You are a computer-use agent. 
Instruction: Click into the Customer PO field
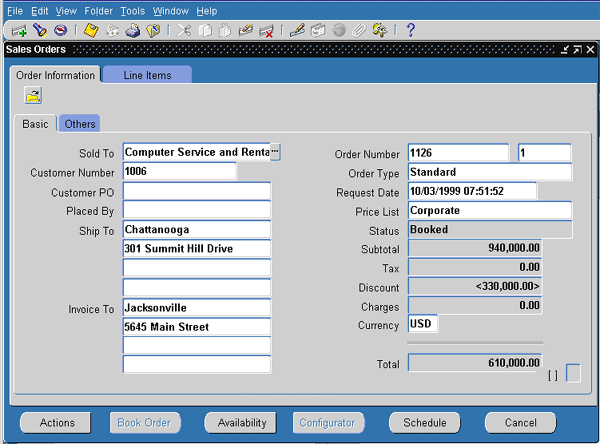(x=197, y=191)
